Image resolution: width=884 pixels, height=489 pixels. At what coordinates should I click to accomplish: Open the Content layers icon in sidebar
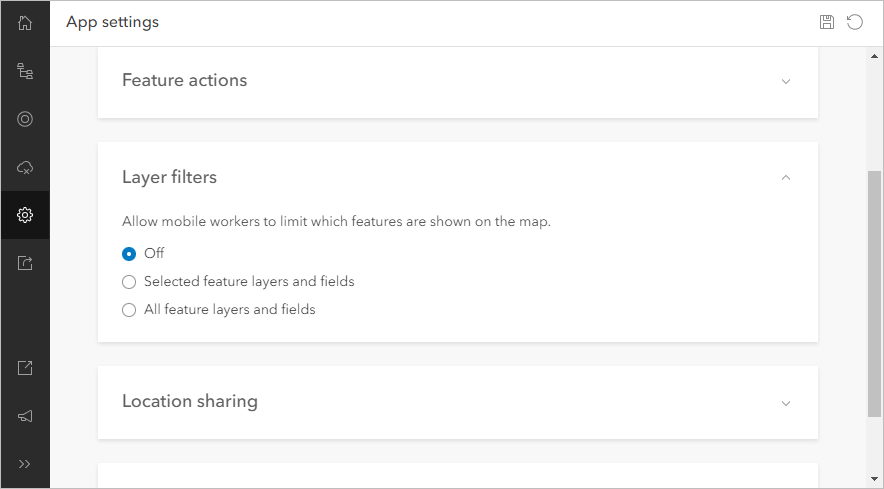click(x=25, y=71)
